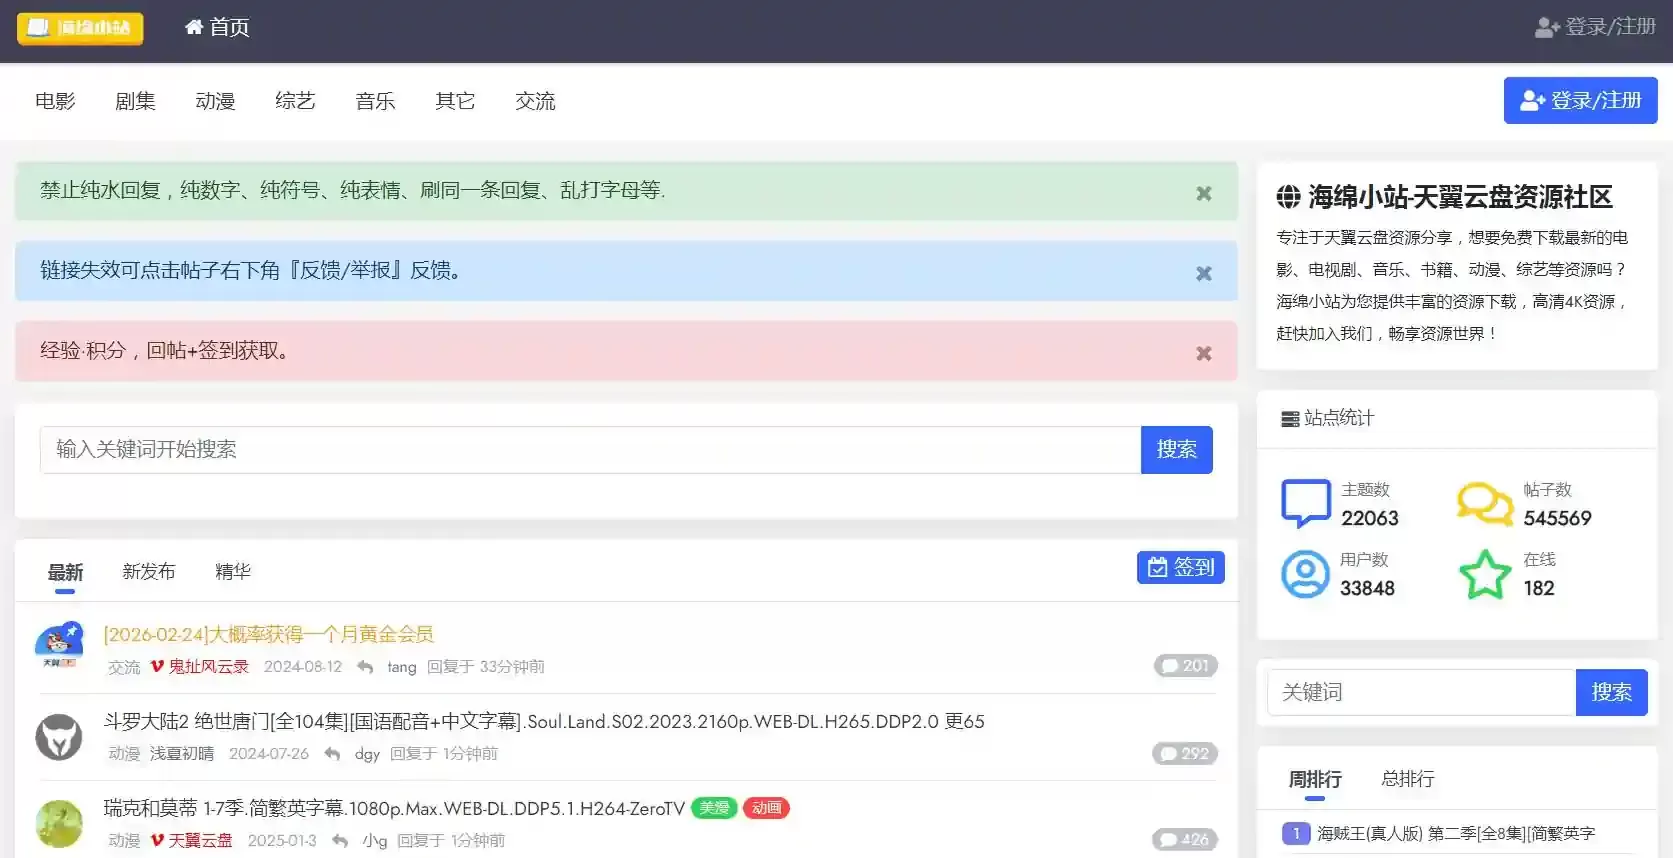
Task: Close the blue 链接失效 notice
Action: point(1204,273)
